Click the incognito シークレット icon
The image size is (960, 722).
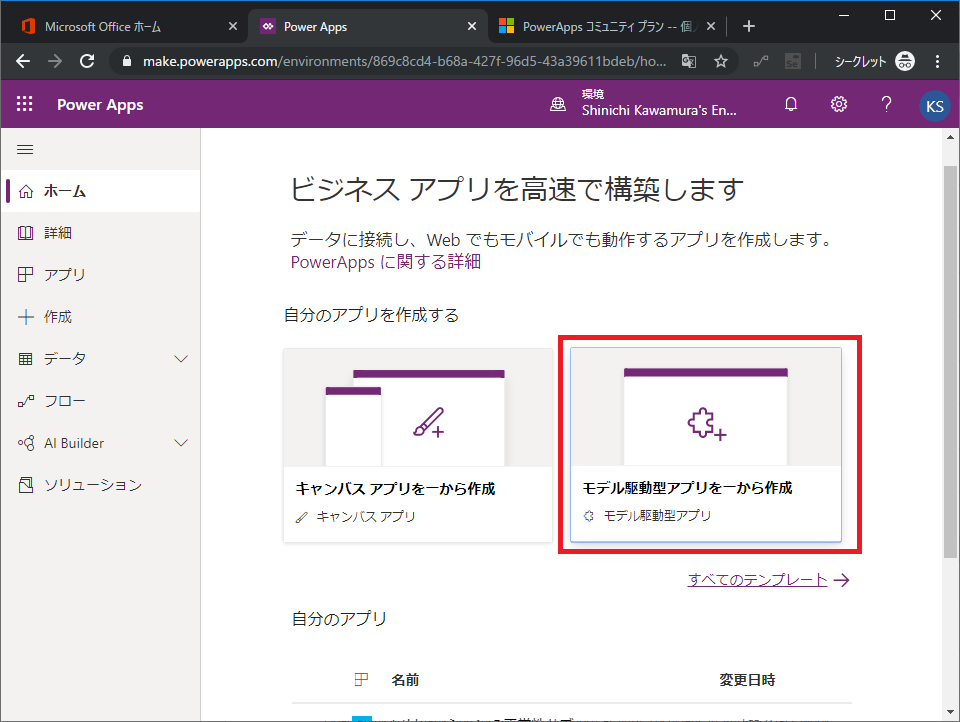tap(905, 61)
